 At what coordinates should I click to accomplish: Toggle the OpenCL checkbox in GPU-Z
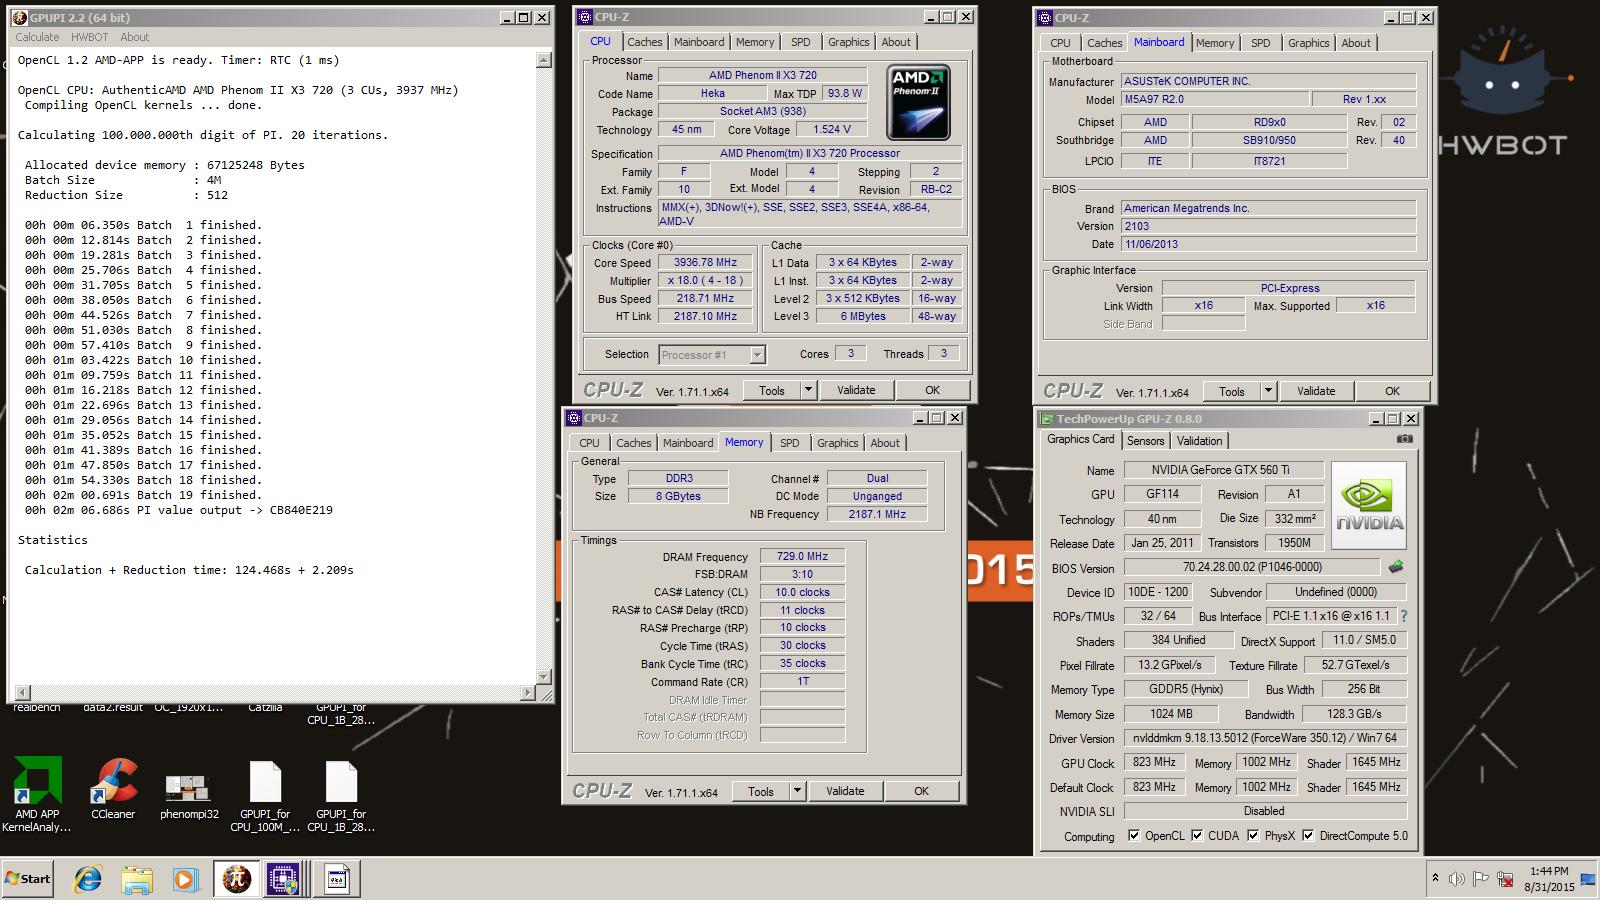pyautogui.click(x=1133, y=835)
